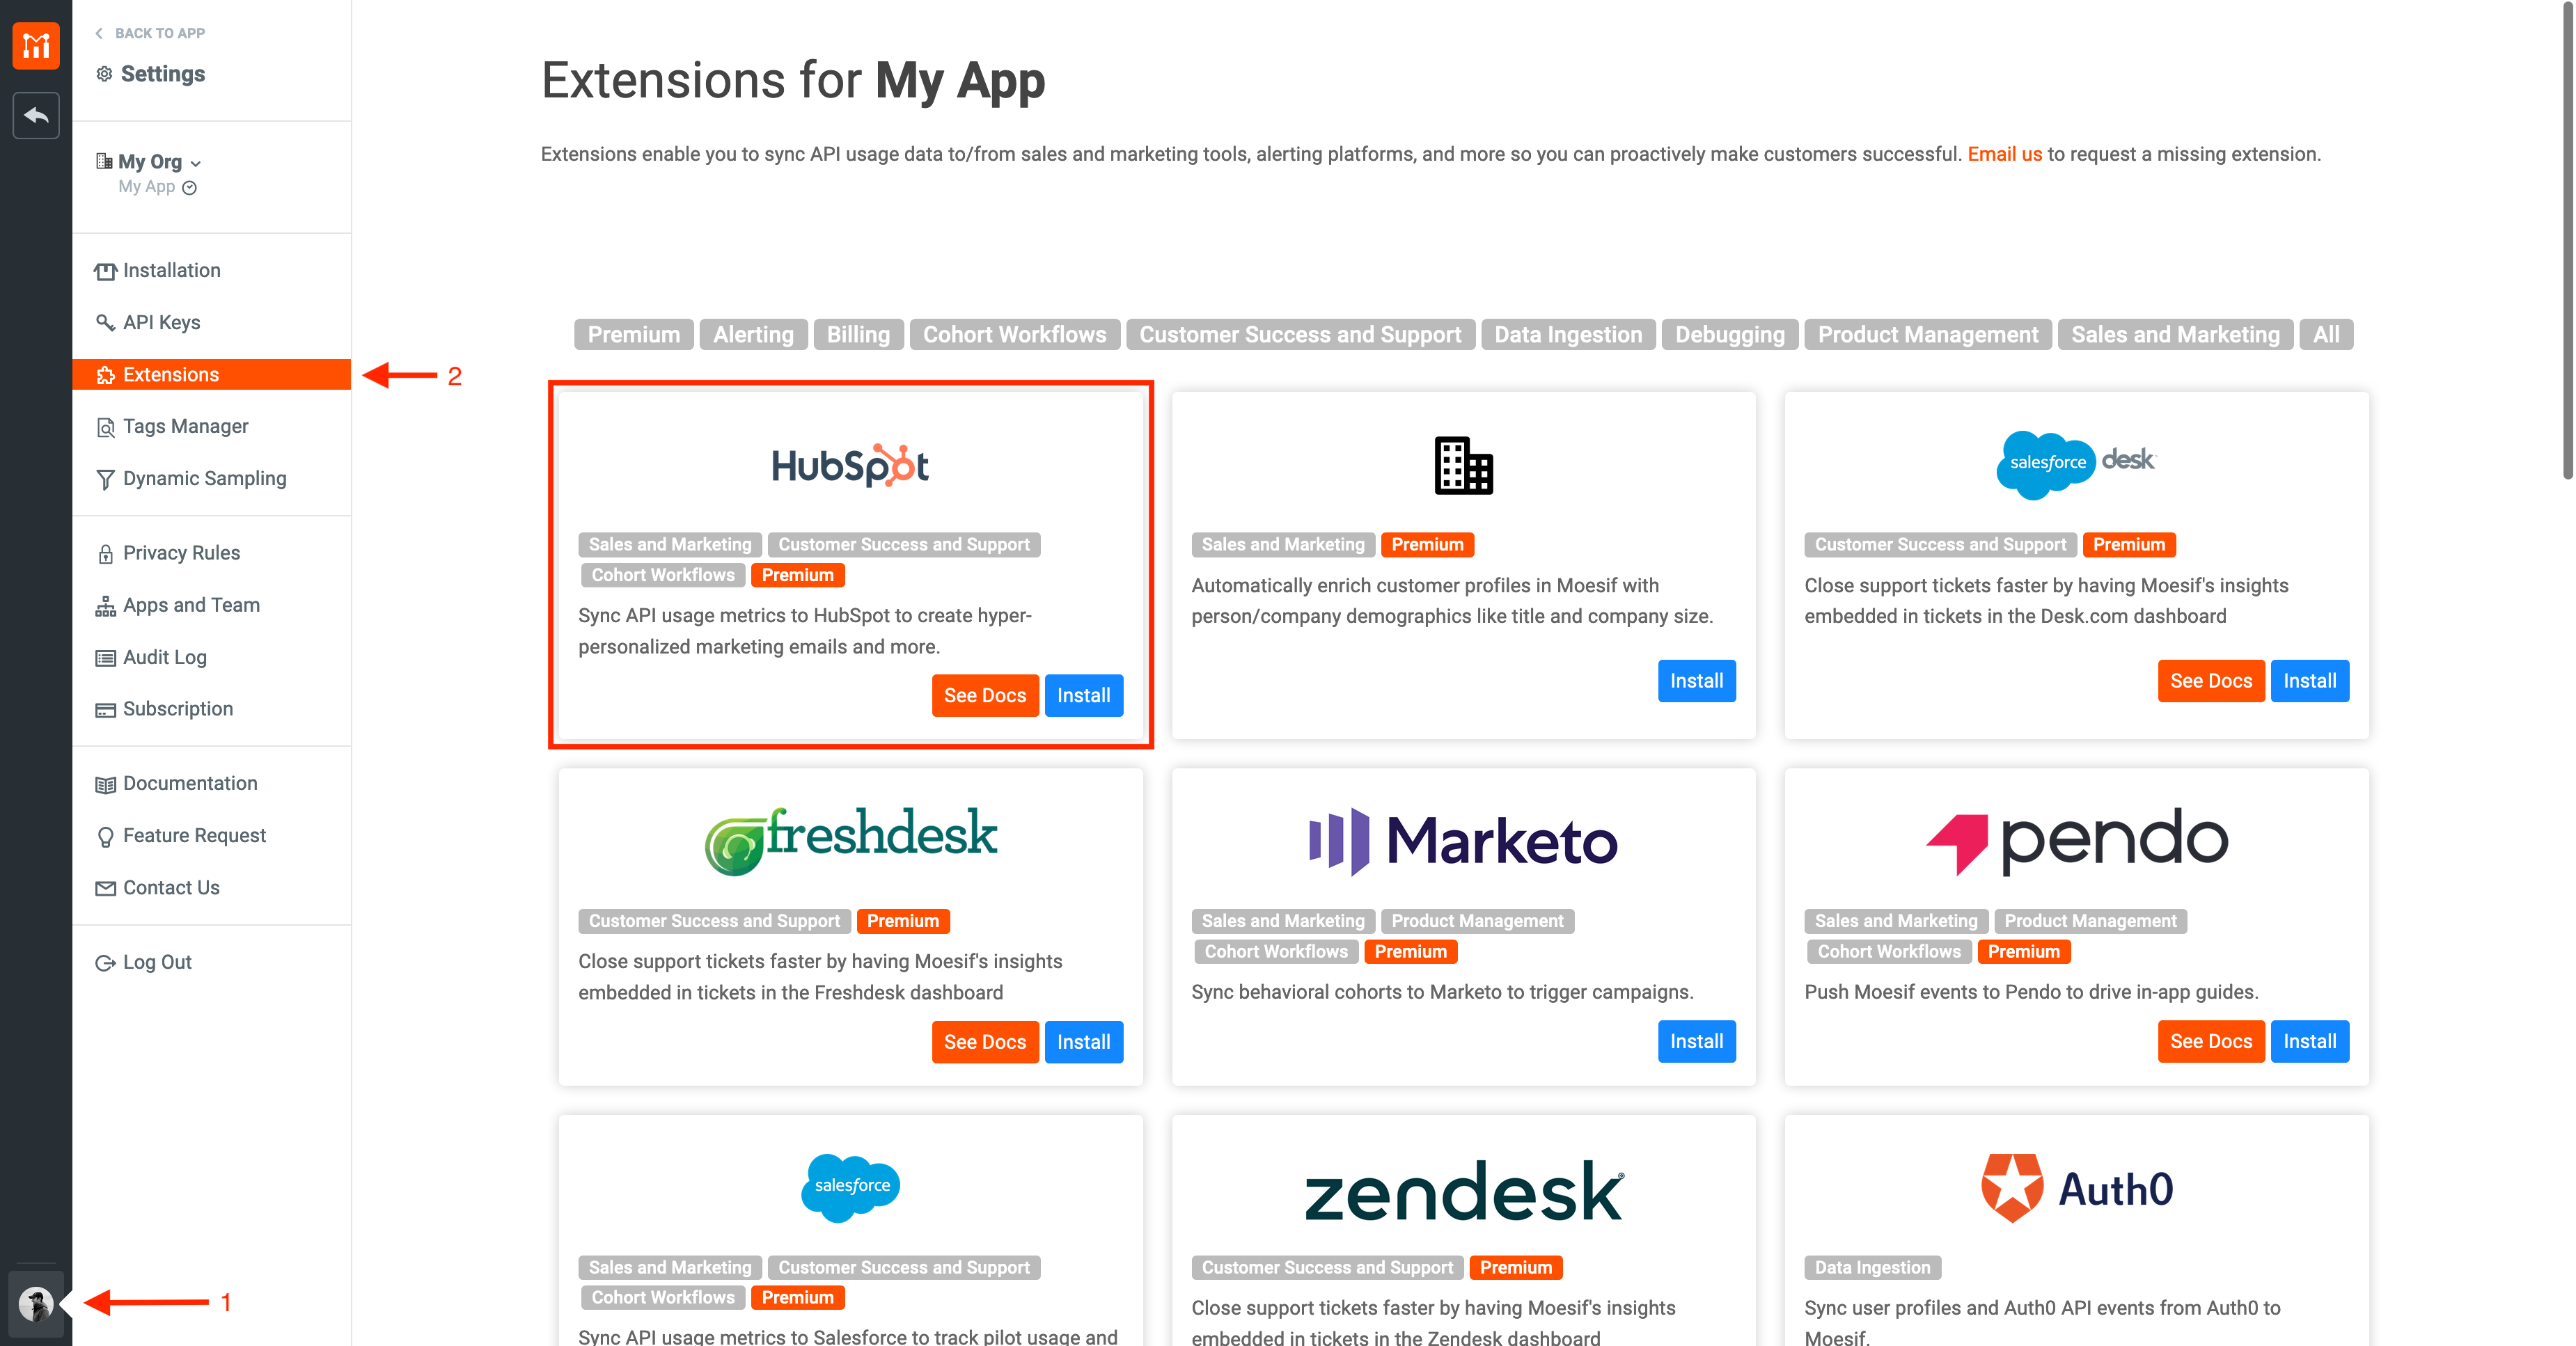2576x1346 pixels.
Task: Click the Apps and Team icon
Action: coord(106,605)
